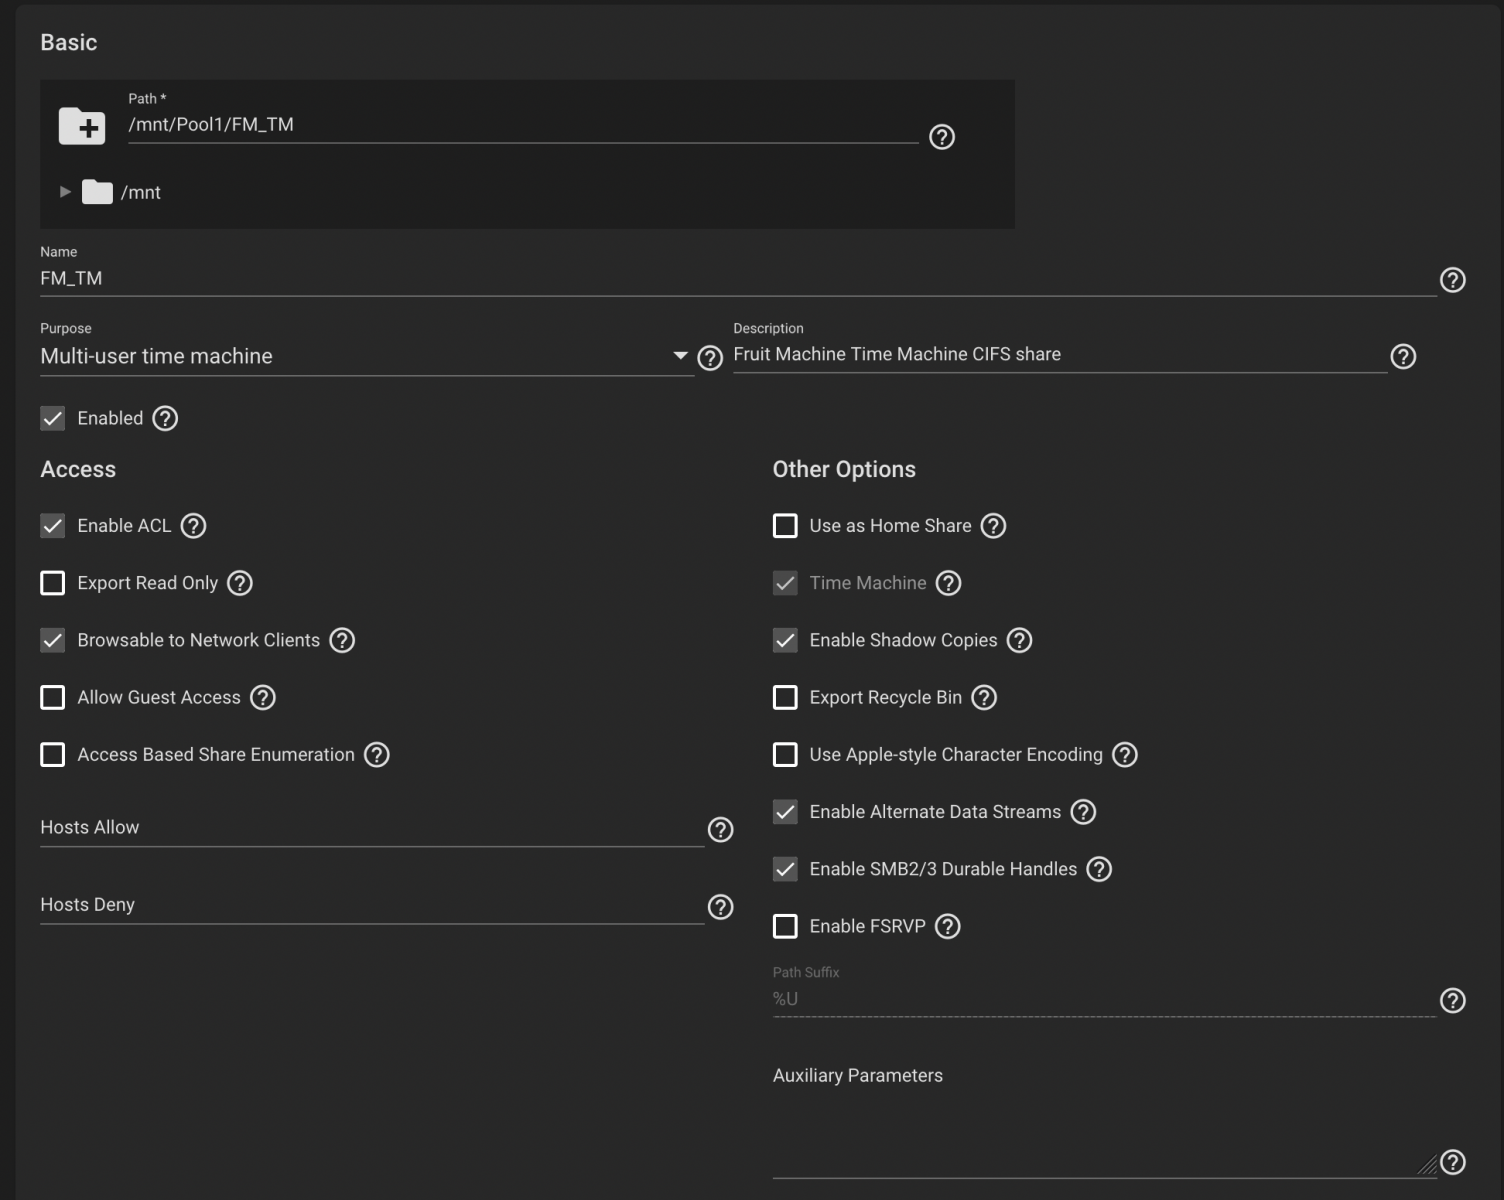Open help for the Path field
The width and height of the screenshot is (1504, 1200).
(x=942, y=137)
